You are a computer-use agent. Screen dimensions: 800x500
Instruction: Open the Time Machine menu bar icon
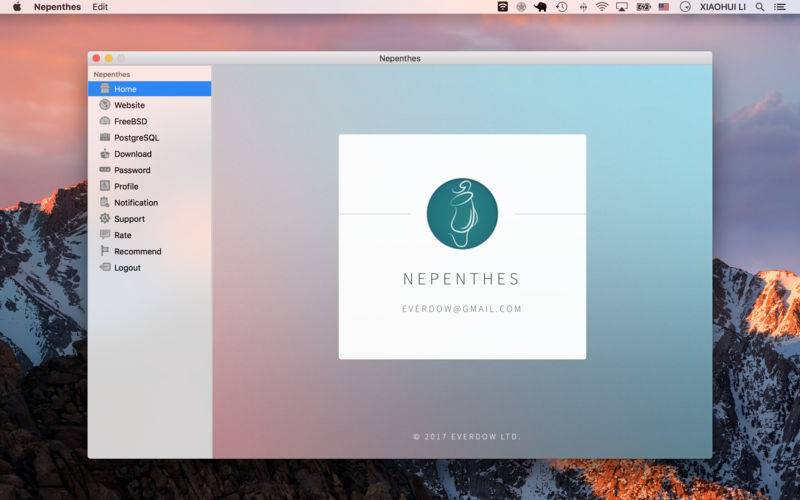pos(562,7)
